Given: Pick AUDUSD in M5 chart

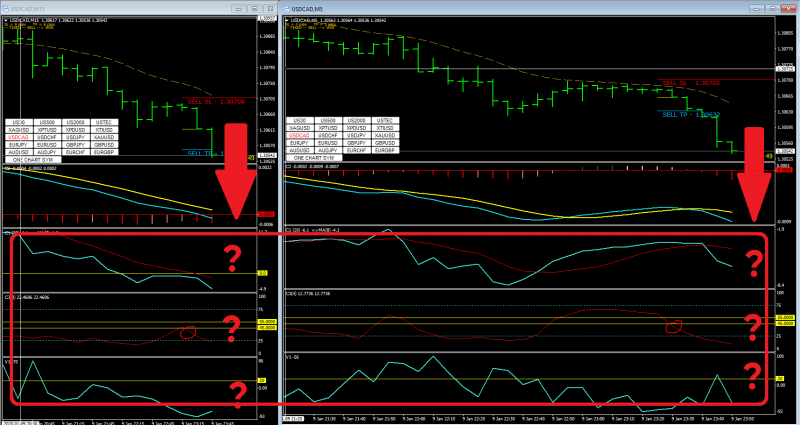Looking at the screenshot, I should pos(300,150).
